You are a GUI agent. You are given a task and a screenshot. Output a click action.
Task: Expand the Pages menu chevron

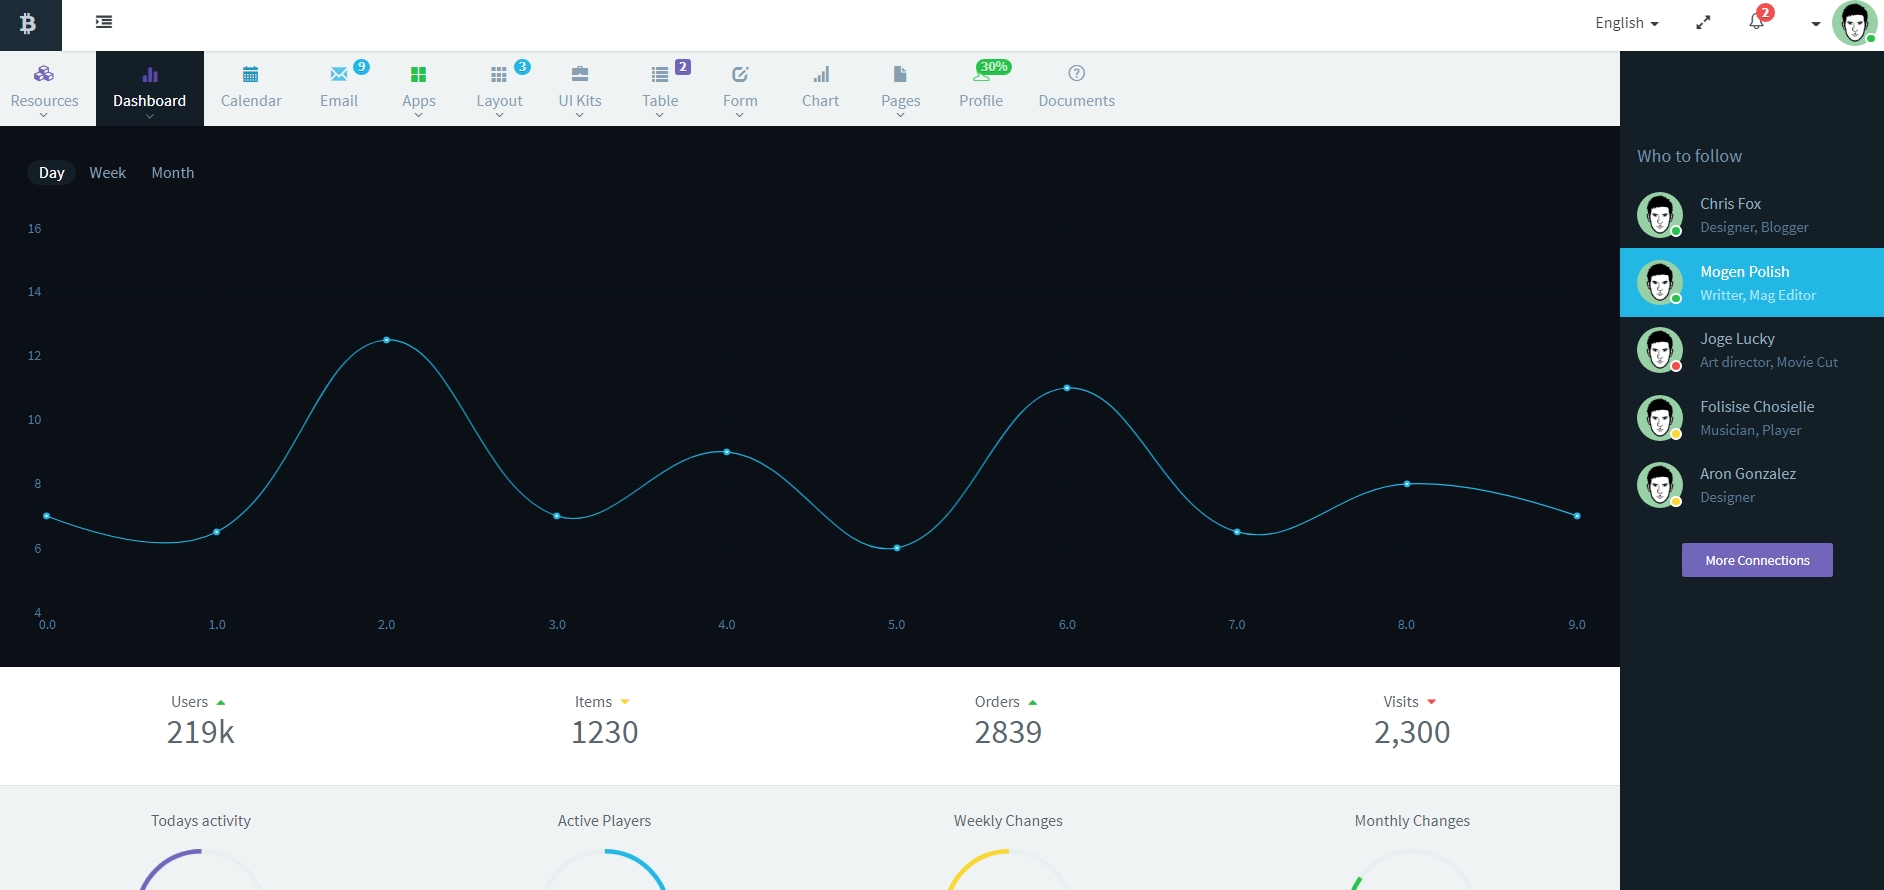pos(900,115)
